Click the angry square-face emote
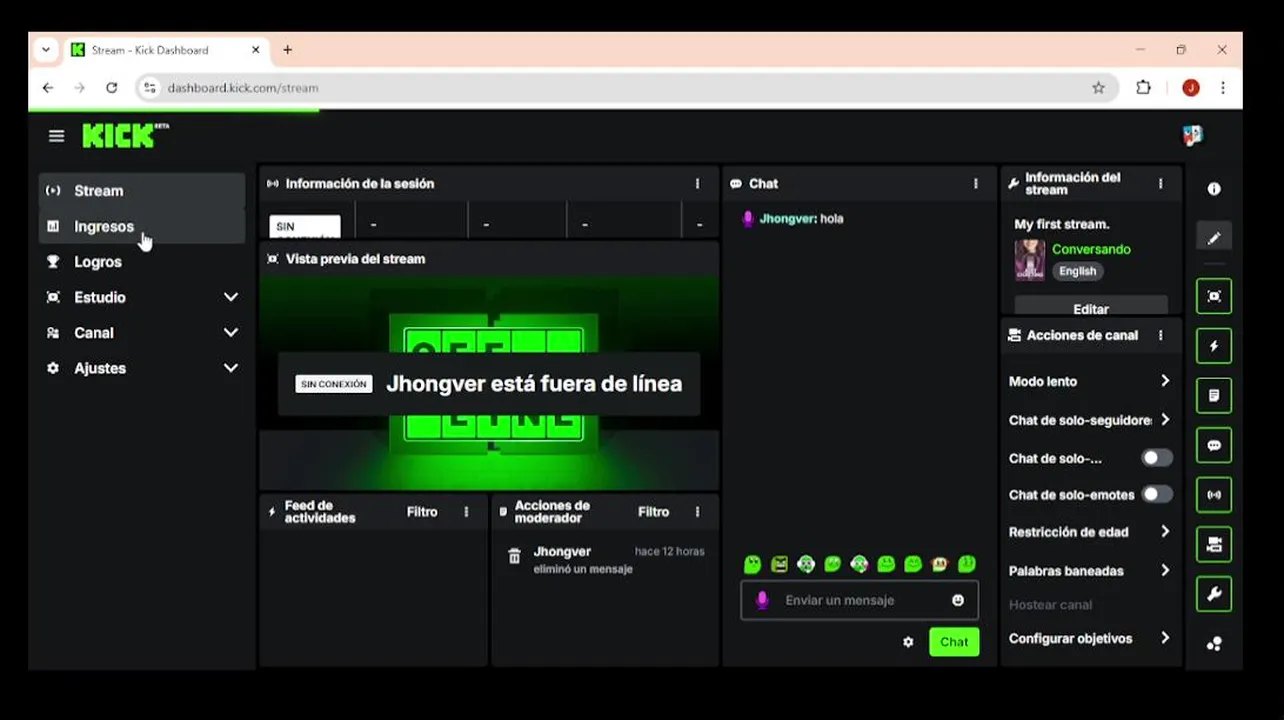Image resolution: width=1284 pixels, height=720 pixels. click(779, 564)
